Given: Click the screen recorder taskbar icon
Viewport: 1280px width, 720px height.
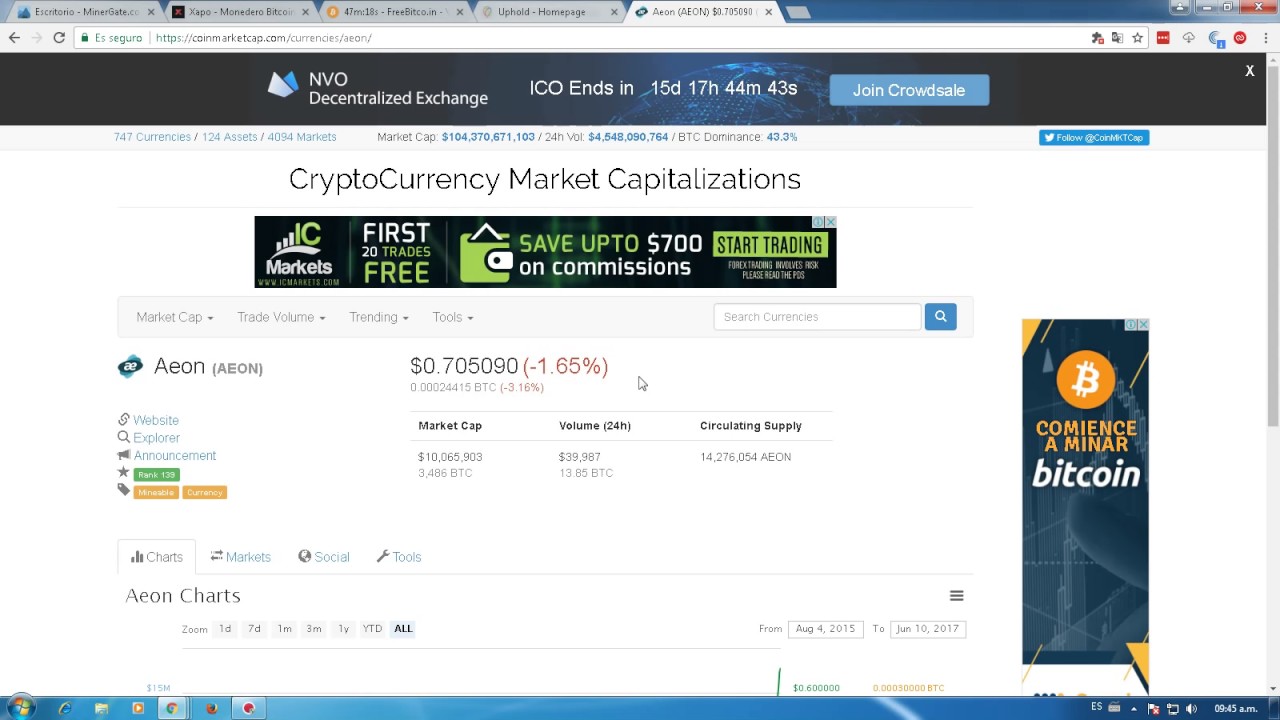Looking at the screenshot, I should coord(249,708).
